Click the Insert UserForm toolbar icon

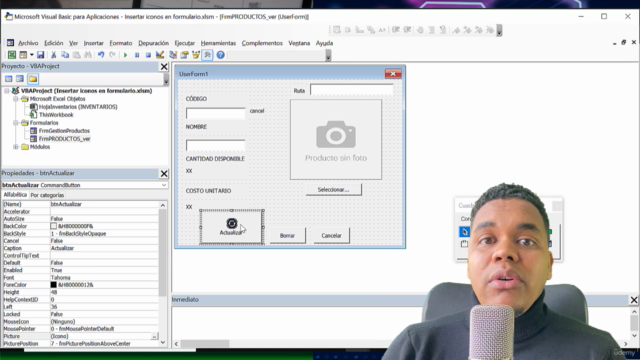coord(23,55)
